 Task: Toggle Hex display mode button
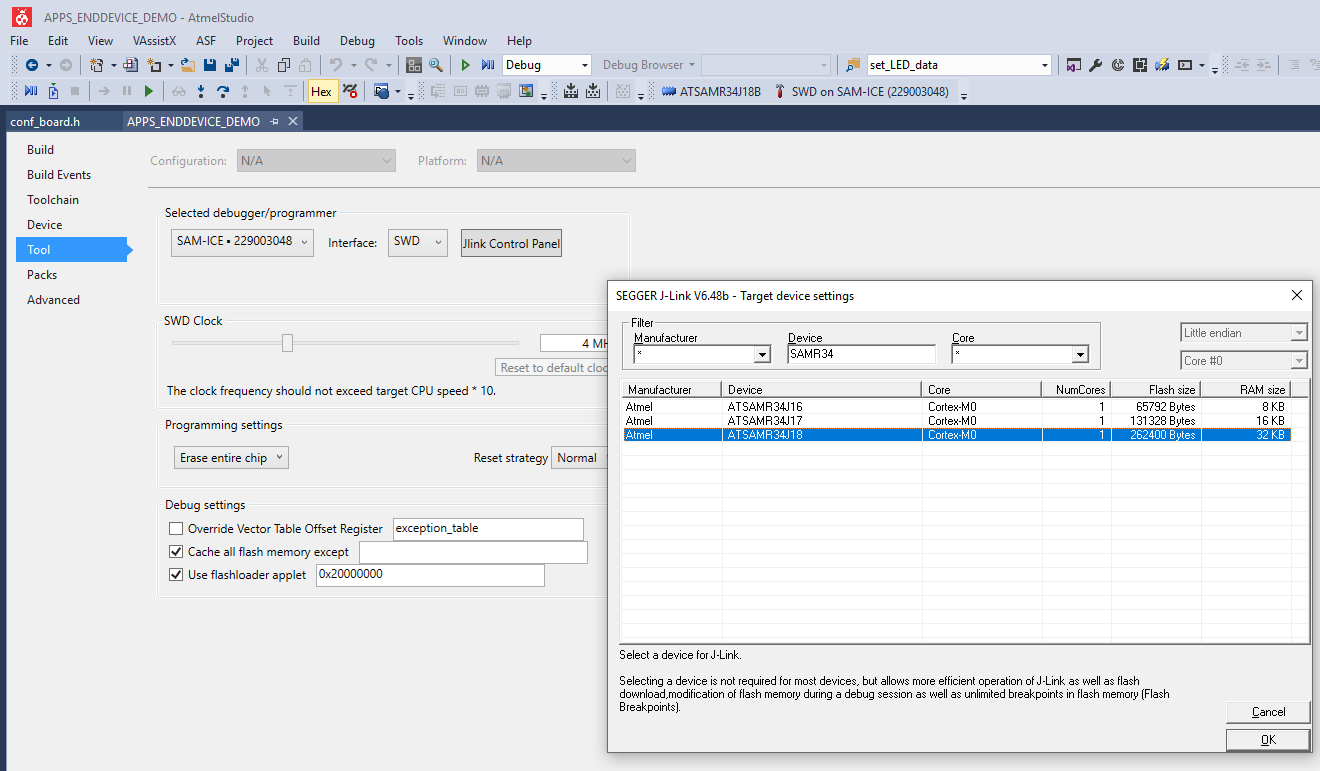coord(321,92)
